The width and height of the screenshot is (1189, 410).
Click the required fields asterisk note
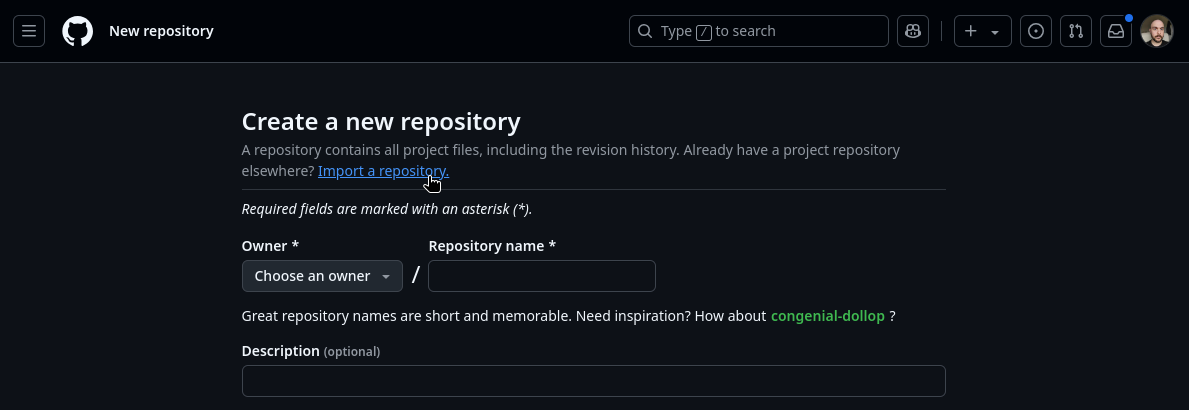(x=387, y=209)
